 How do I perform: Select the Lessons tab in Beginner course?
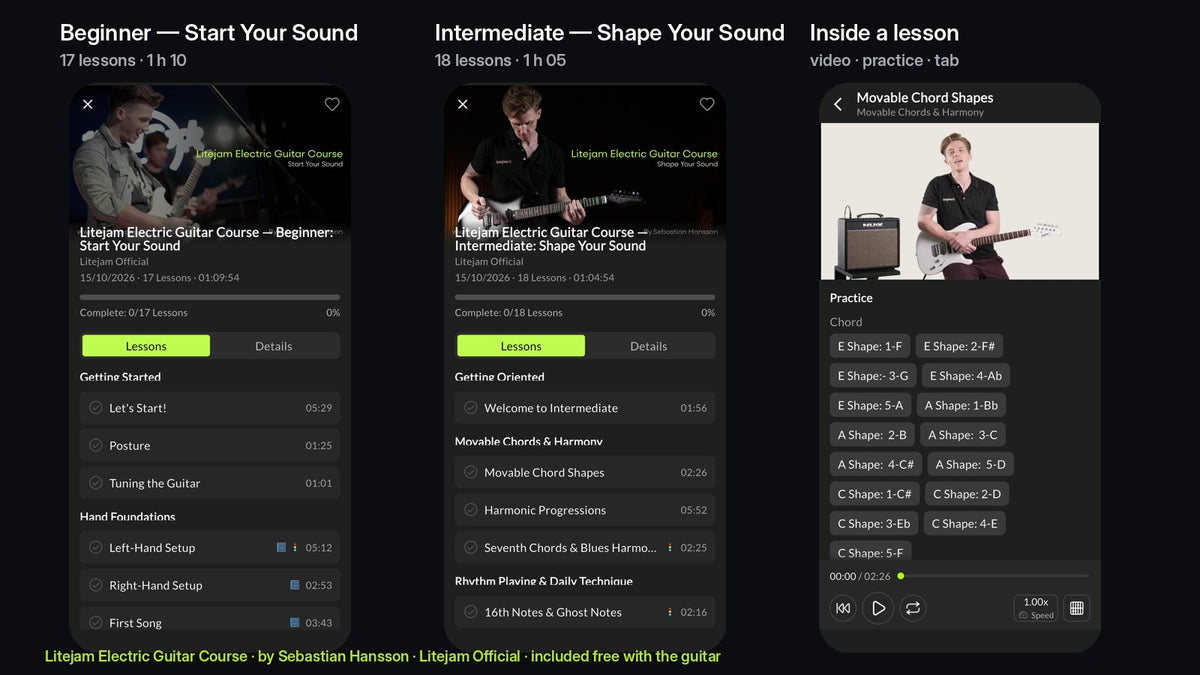tap(146, 346)
